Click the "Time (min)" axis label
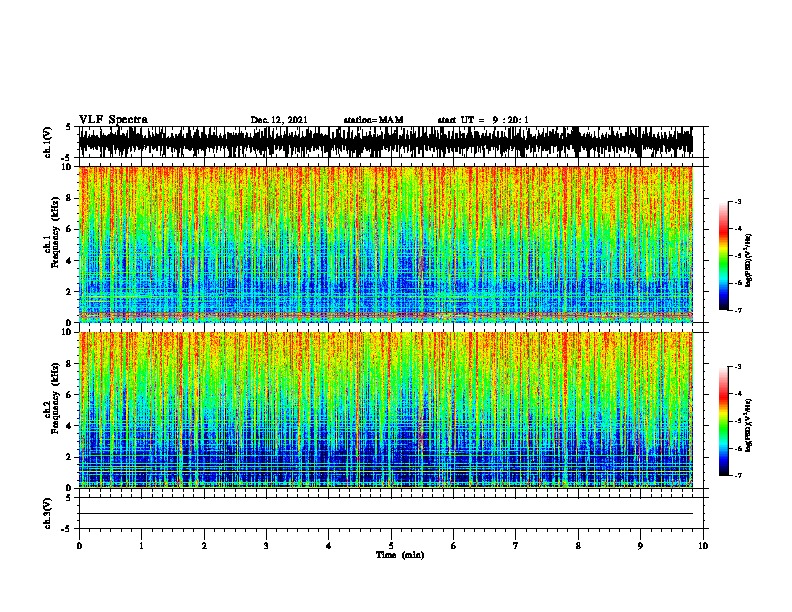792x612 pixels. (x=400, y=555)
